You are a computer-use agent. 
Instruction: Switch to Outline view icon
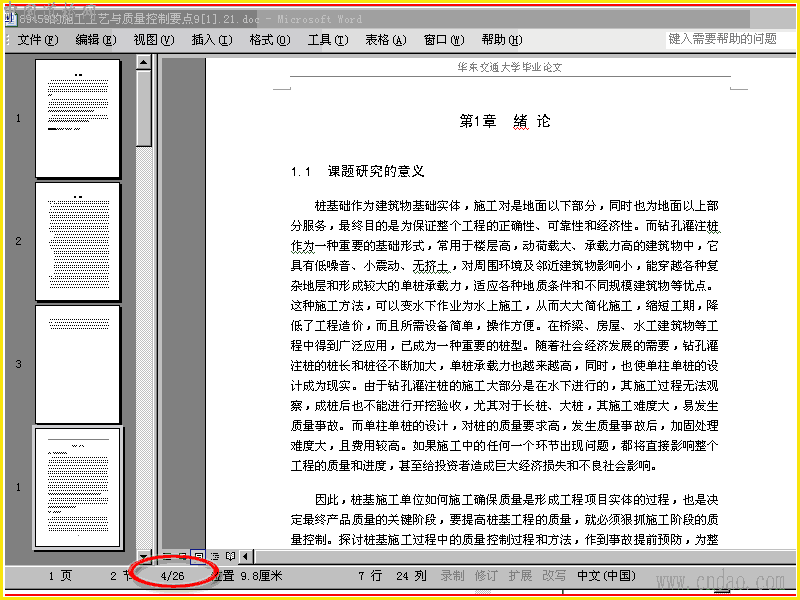pyautogui.click(x=215, y=557)
